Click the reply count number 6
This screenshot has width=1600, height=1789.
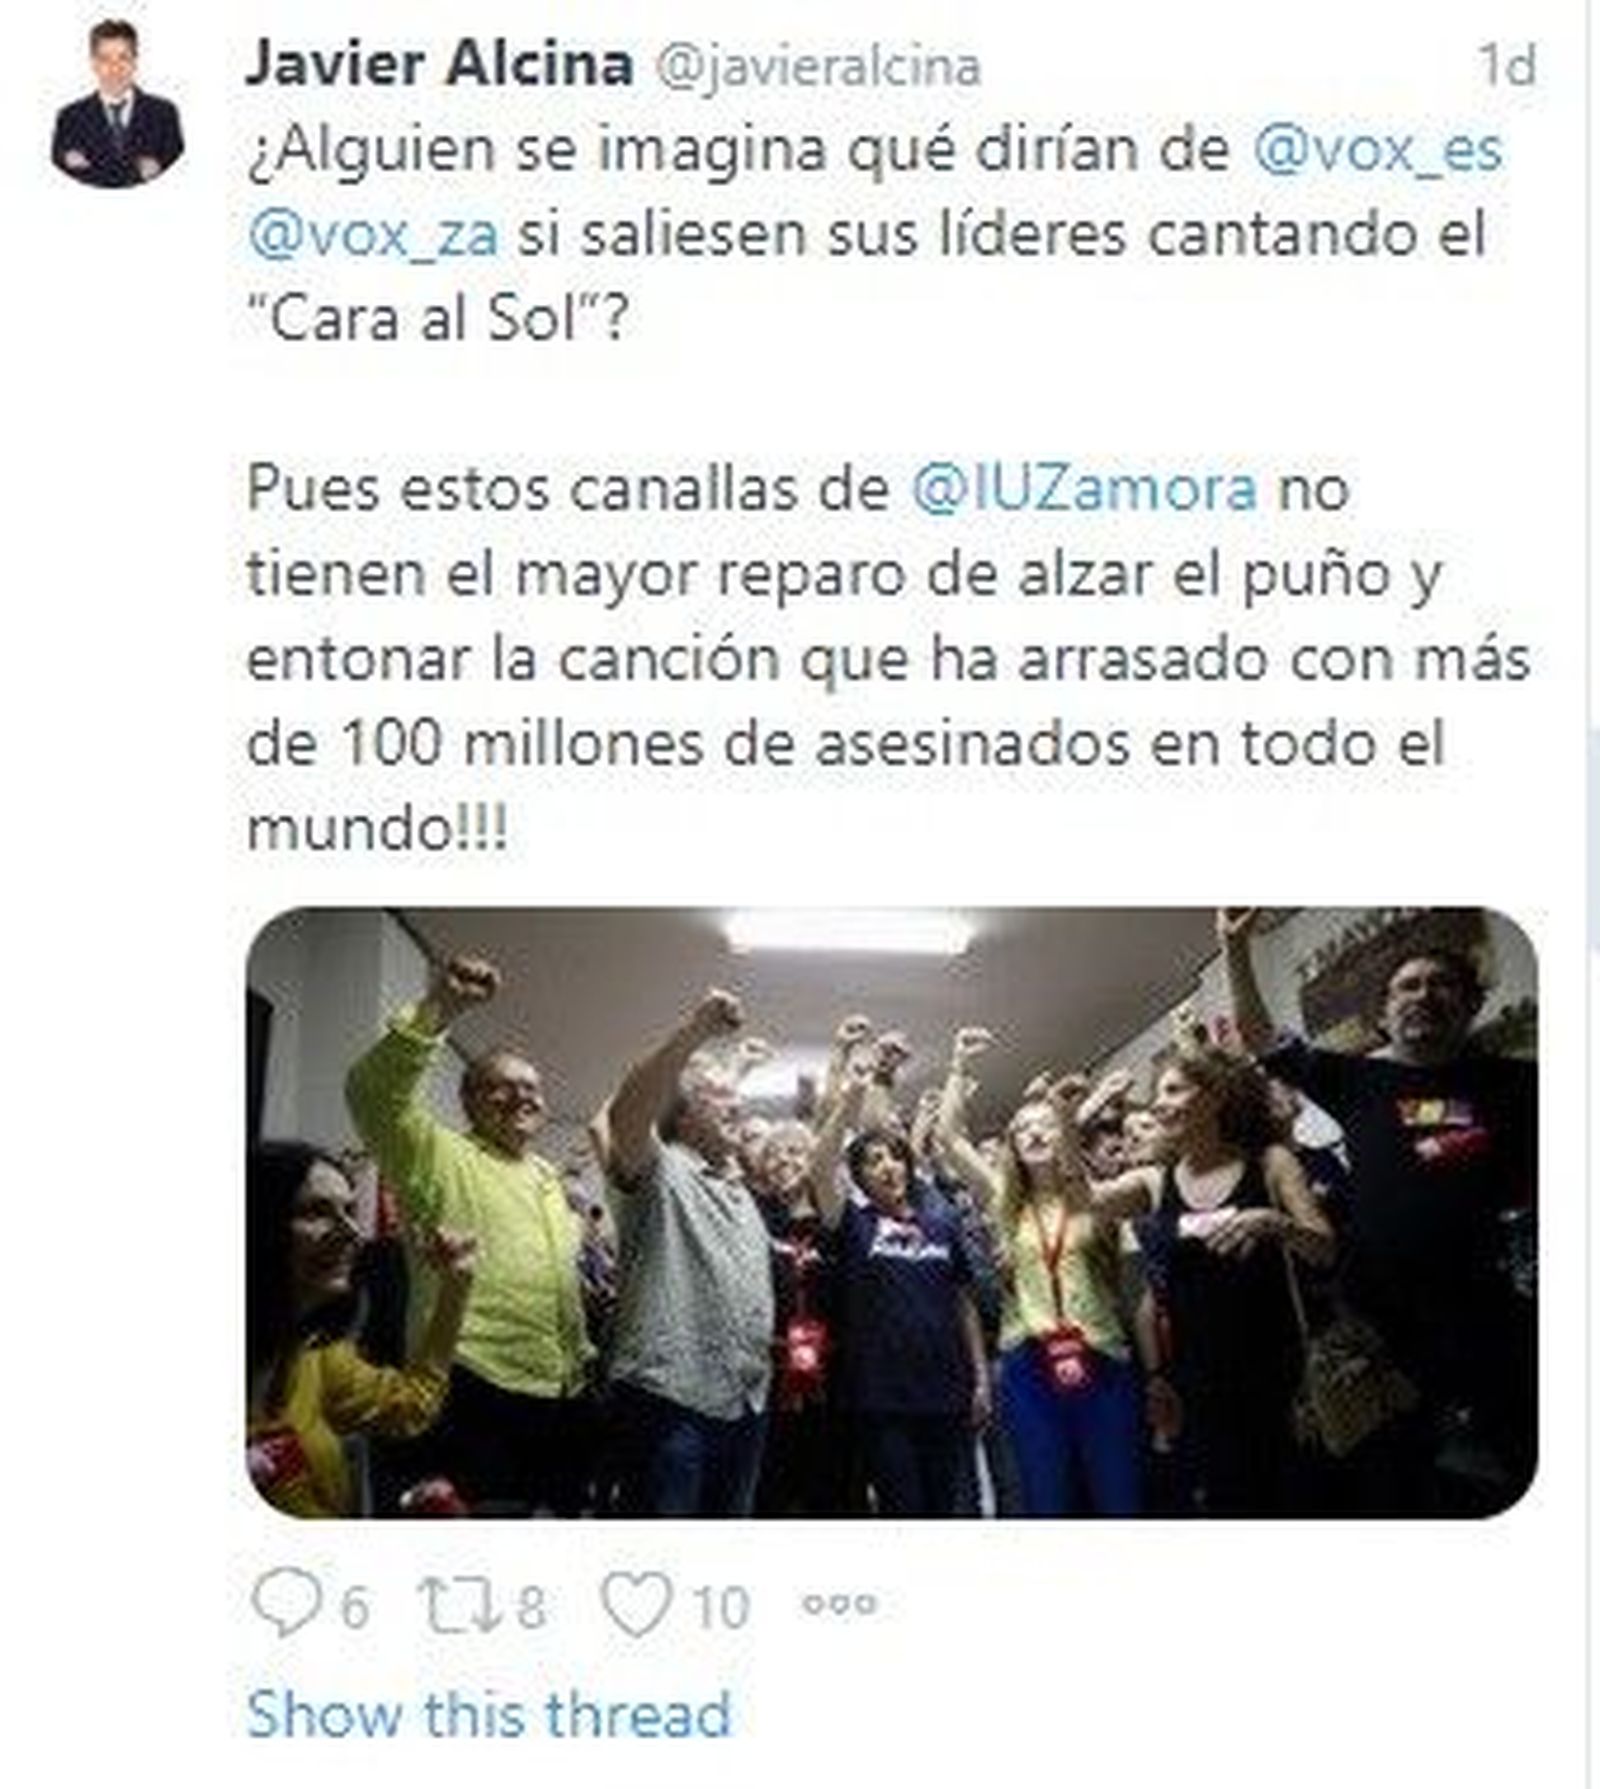click(355, 1608)
